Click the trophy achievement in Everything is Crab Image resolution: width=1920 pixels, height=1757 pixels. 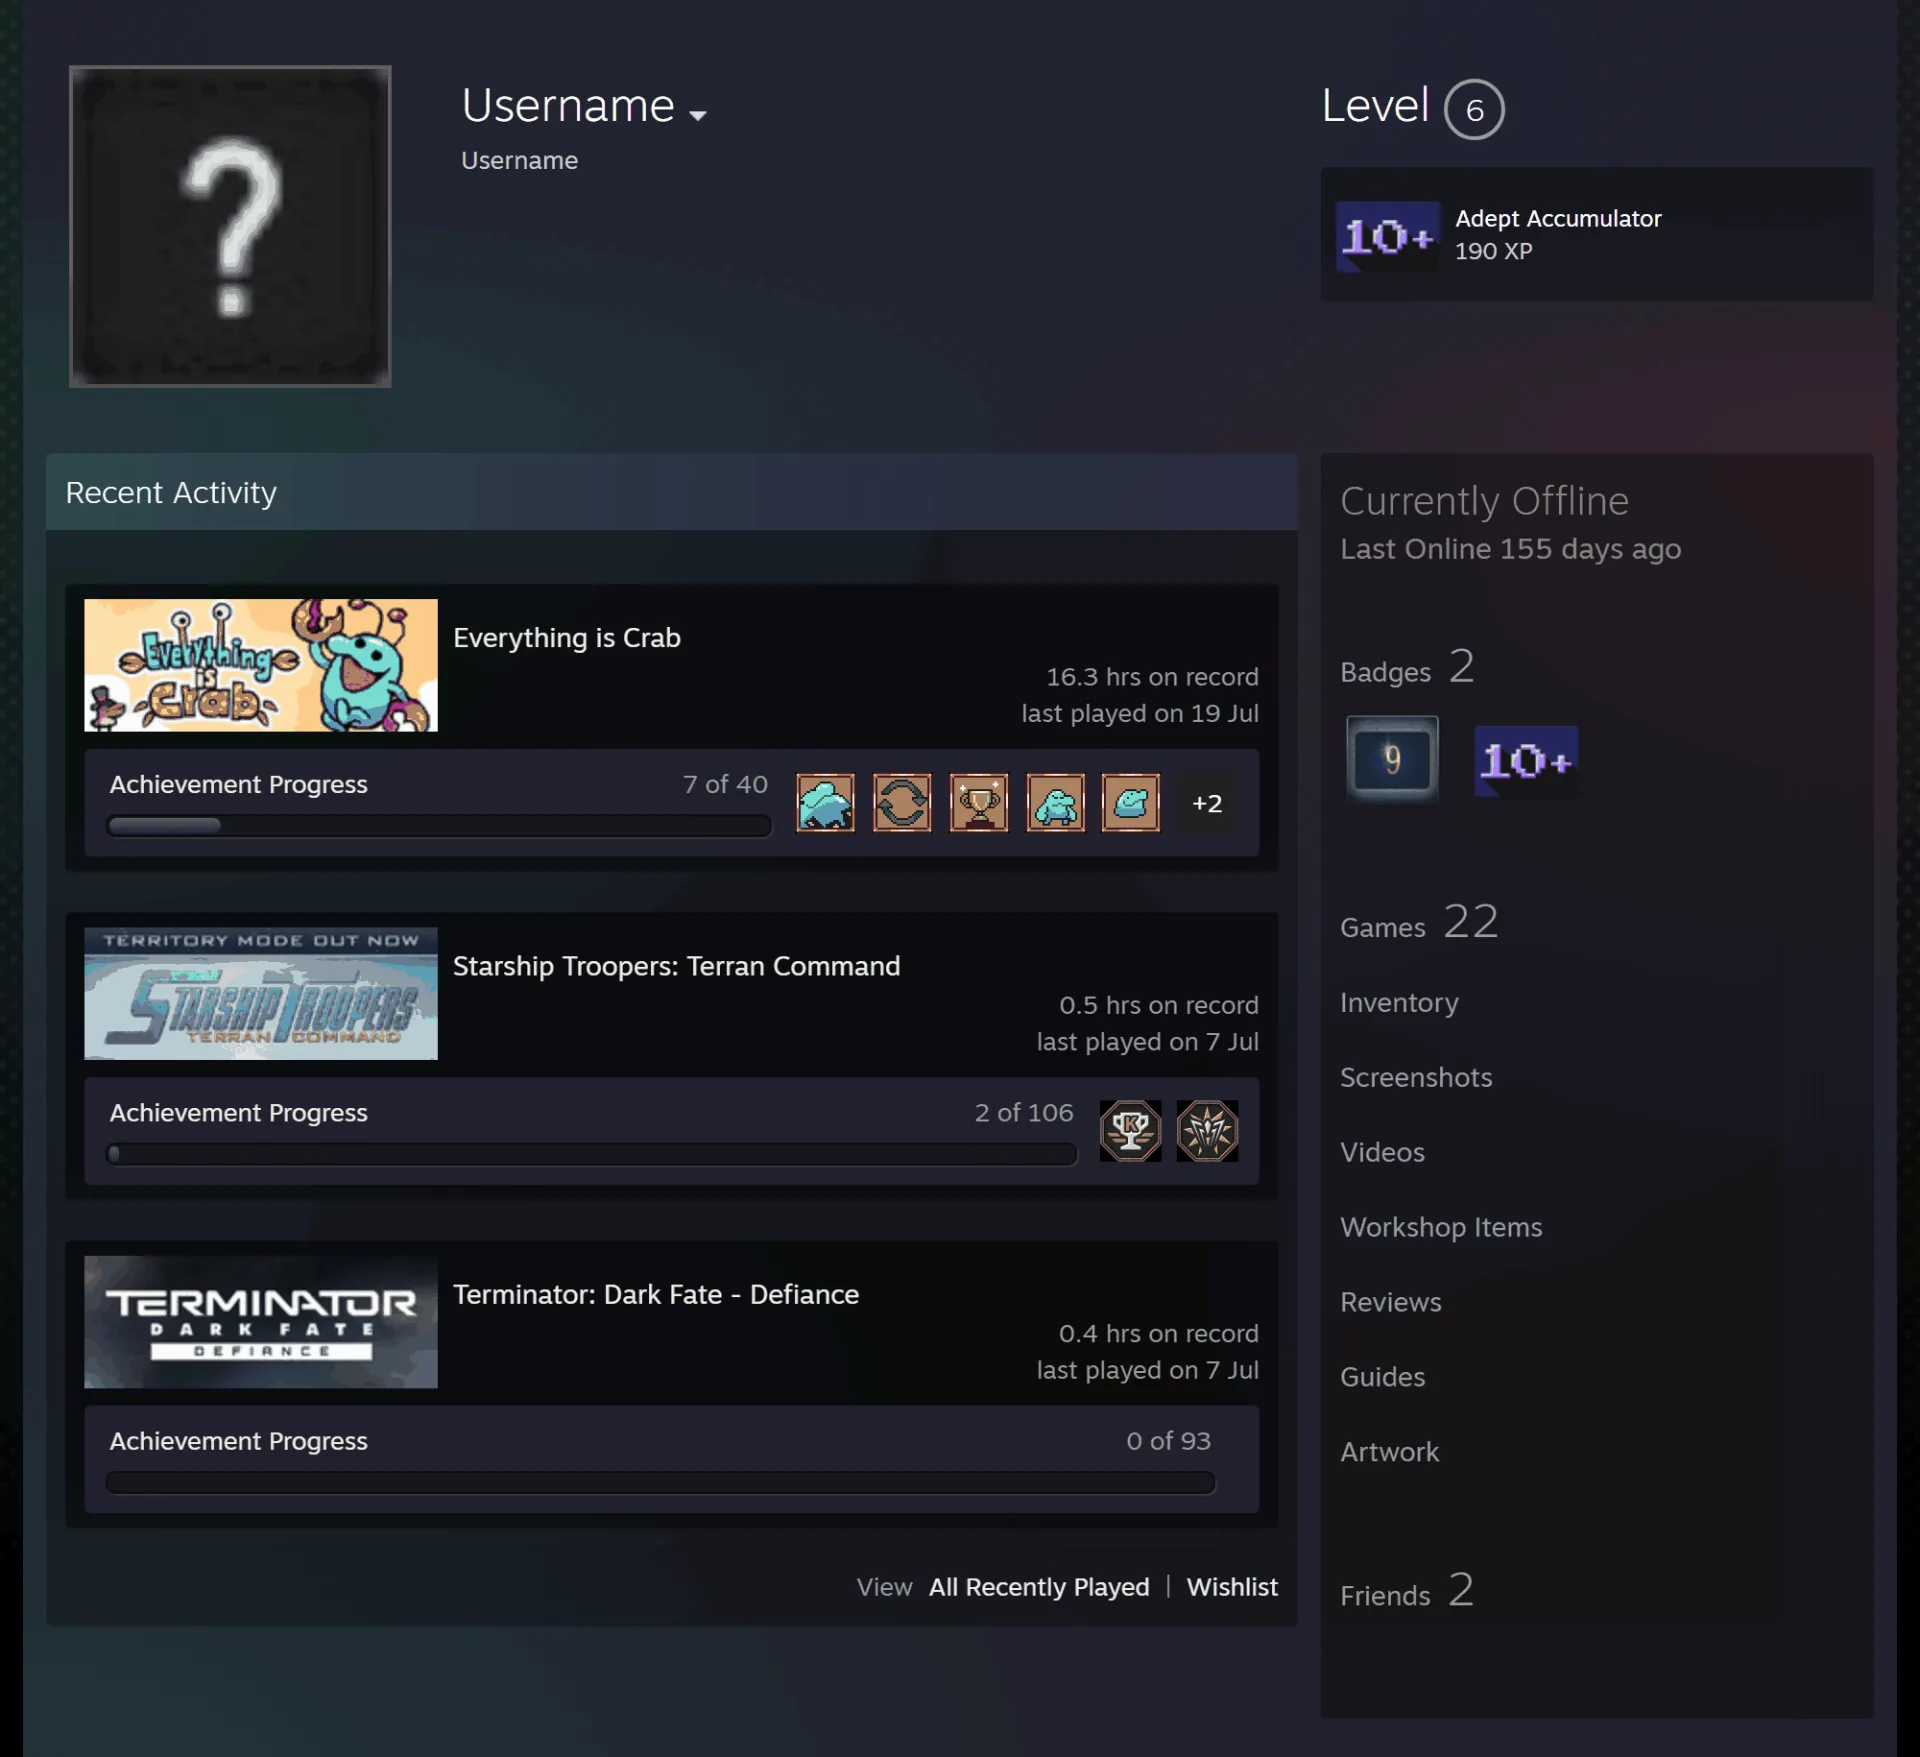click(979, 802)
